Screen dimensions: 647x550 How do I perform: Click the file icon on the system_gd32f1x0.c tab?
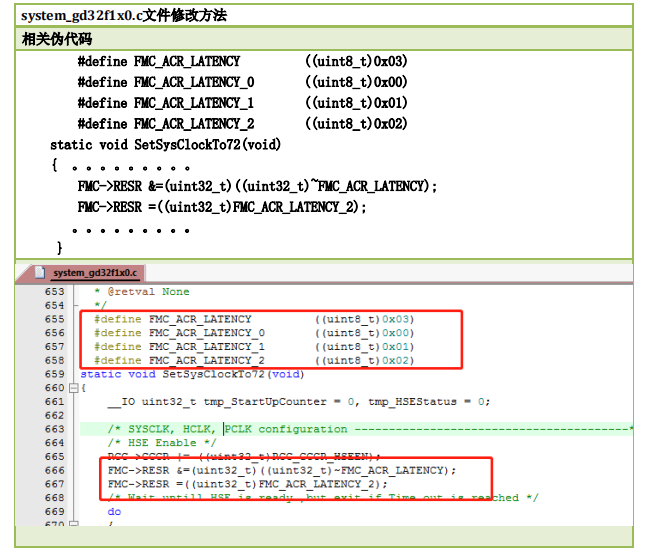pos(40,272)
